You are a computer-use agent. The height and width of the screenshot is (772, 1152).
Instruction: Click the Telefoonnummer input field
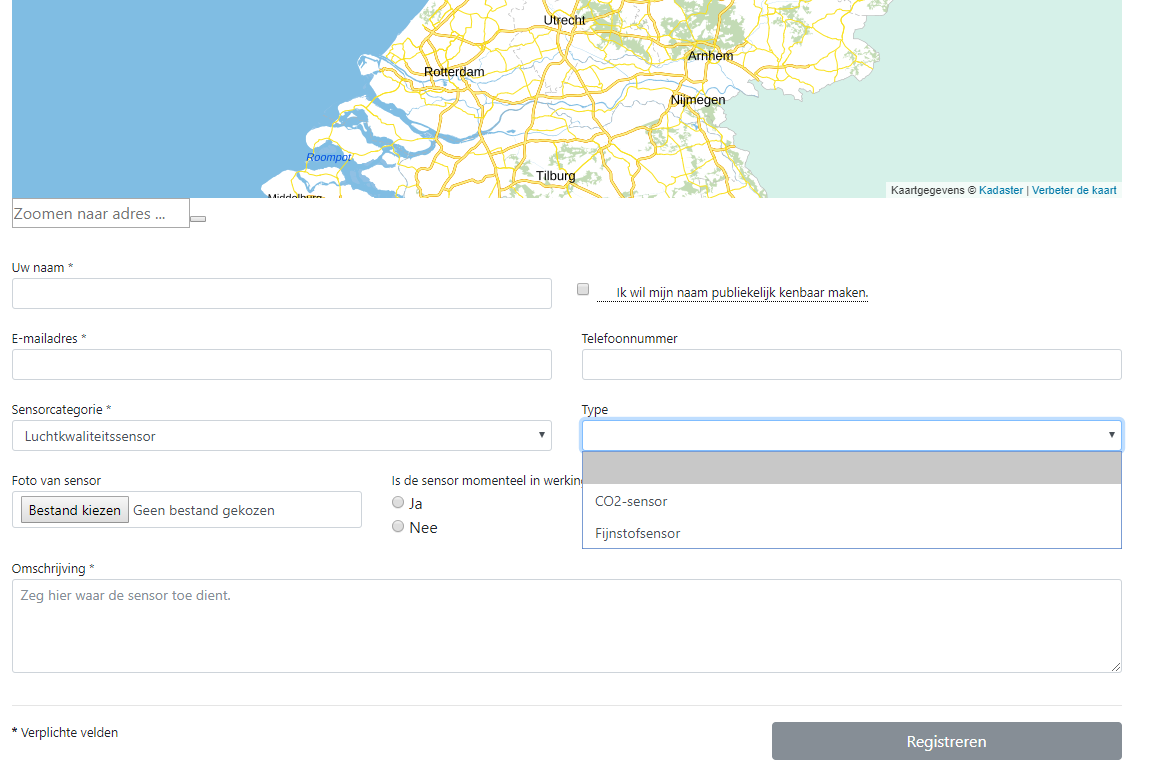pos(851,365)
